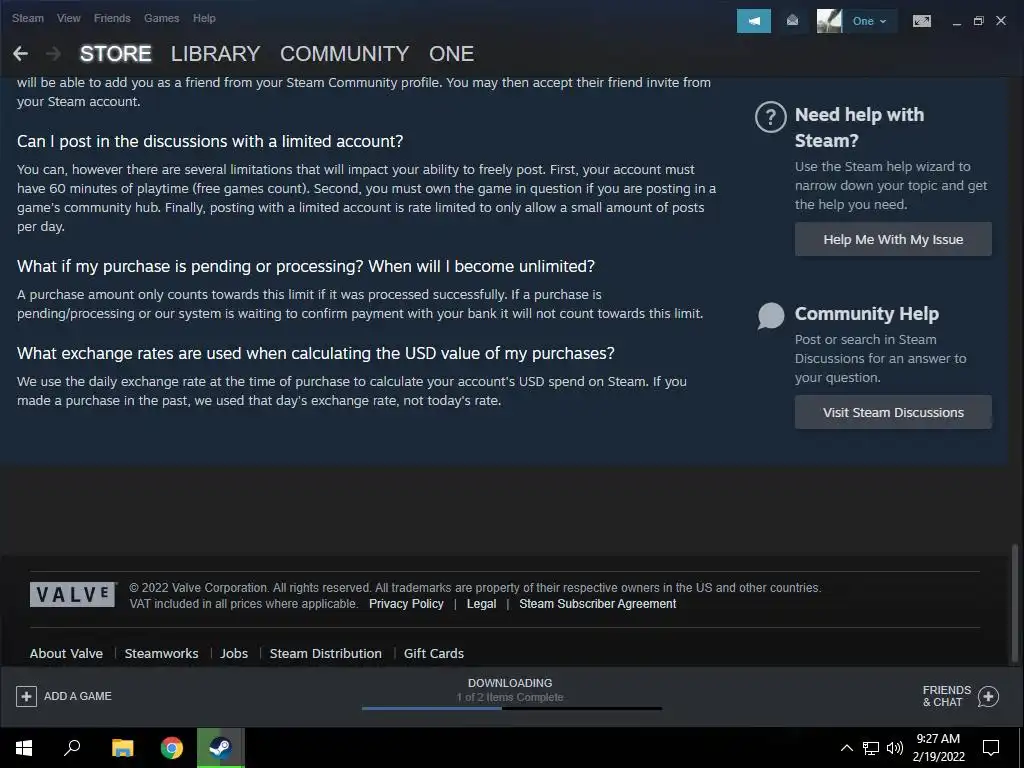Open the Help menu
Image resolution: width=1024 pixels, height=768 pixels.
(x=204, y=18)
